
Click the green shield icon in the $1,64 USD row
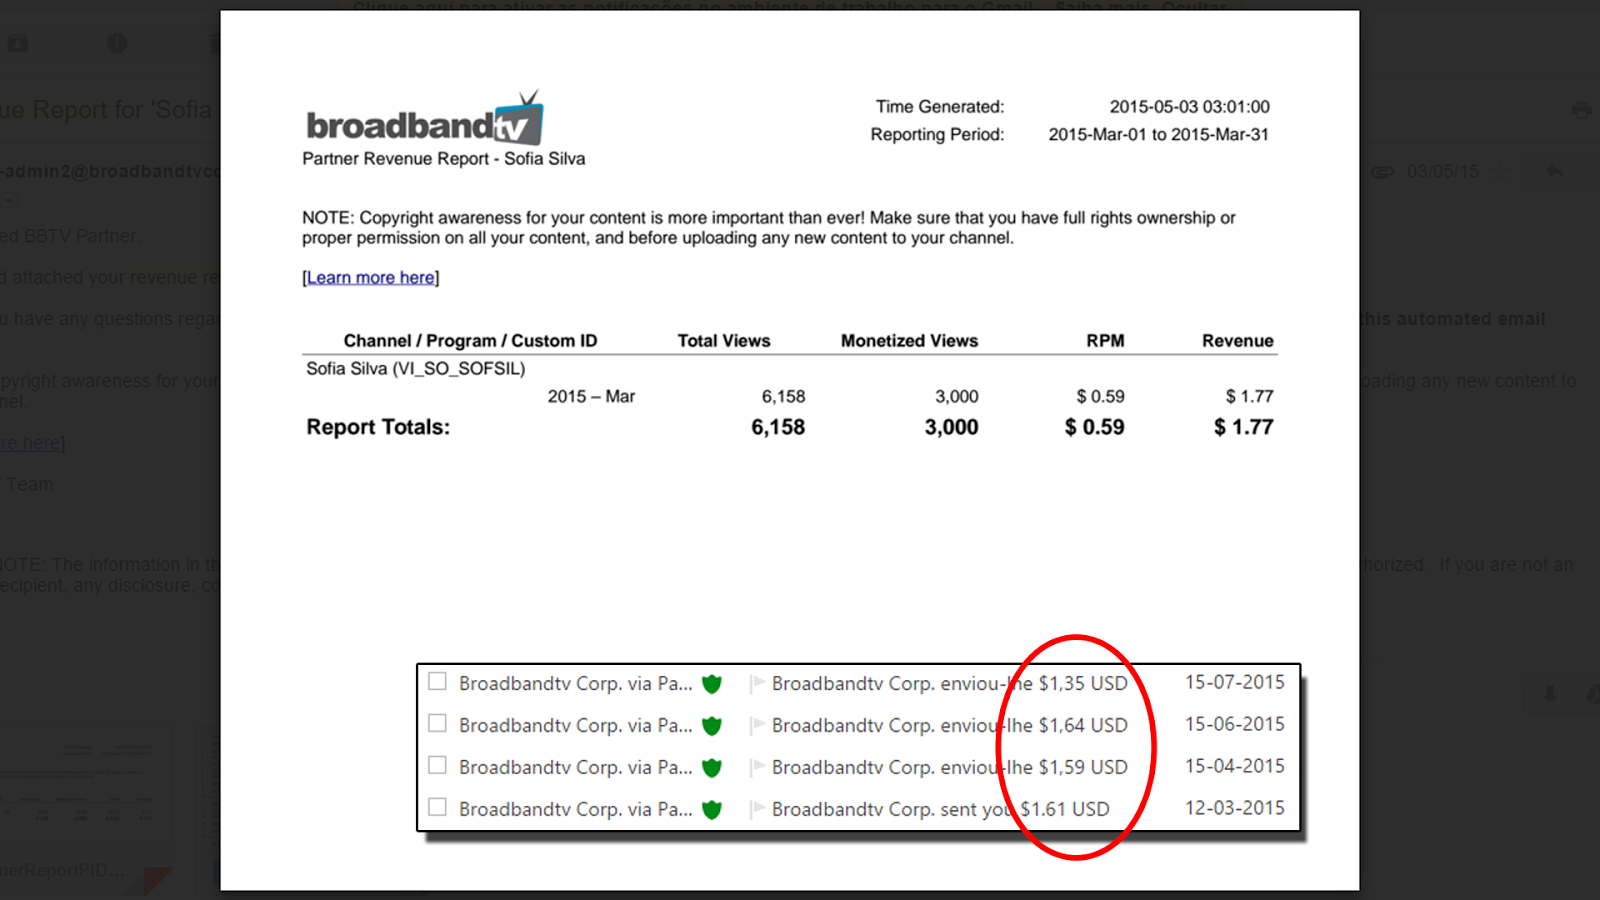tap(712, 726)
